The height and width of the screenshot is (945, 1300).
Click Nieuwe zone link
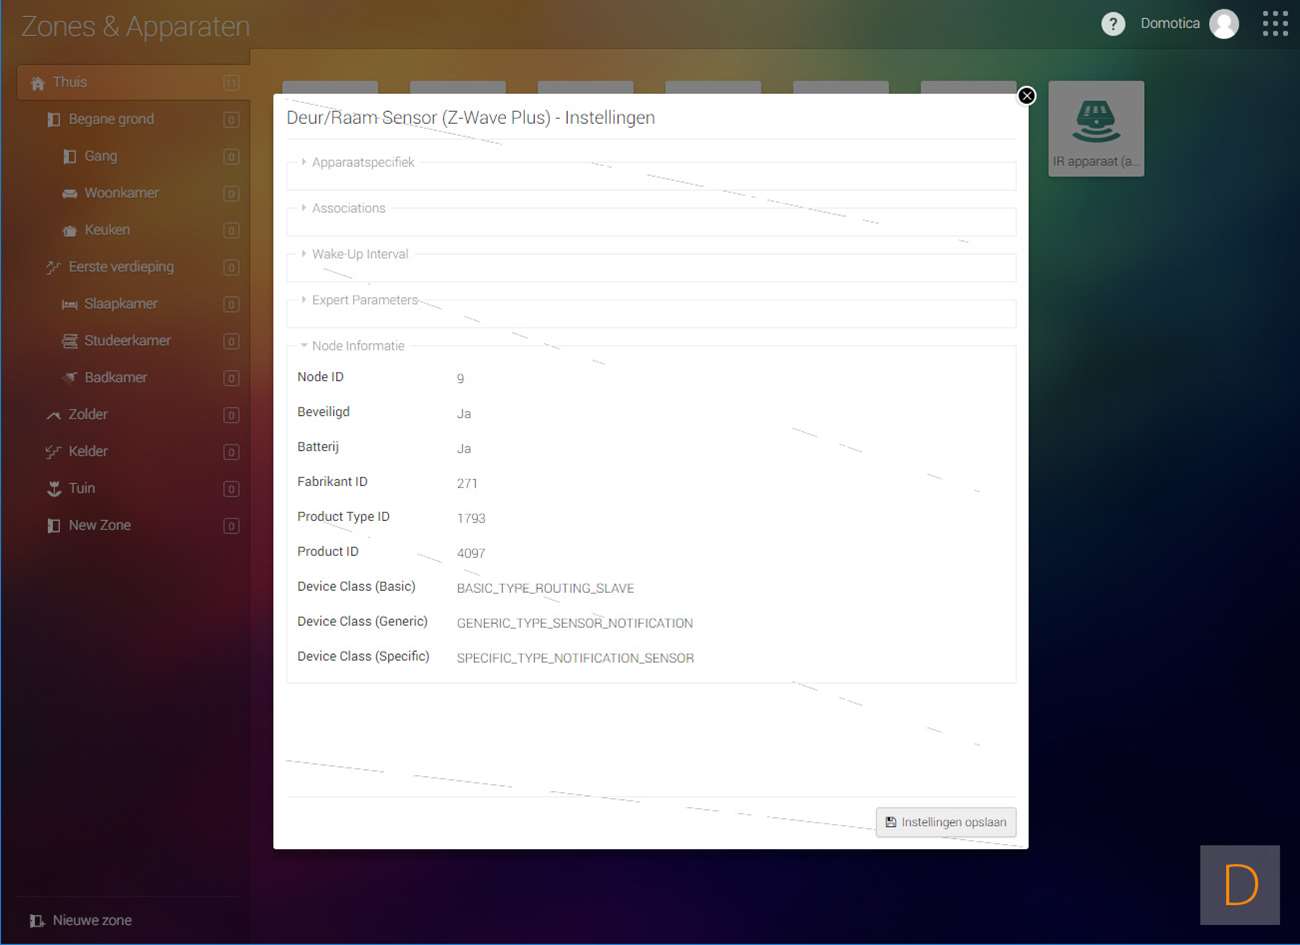click(92, 921)
